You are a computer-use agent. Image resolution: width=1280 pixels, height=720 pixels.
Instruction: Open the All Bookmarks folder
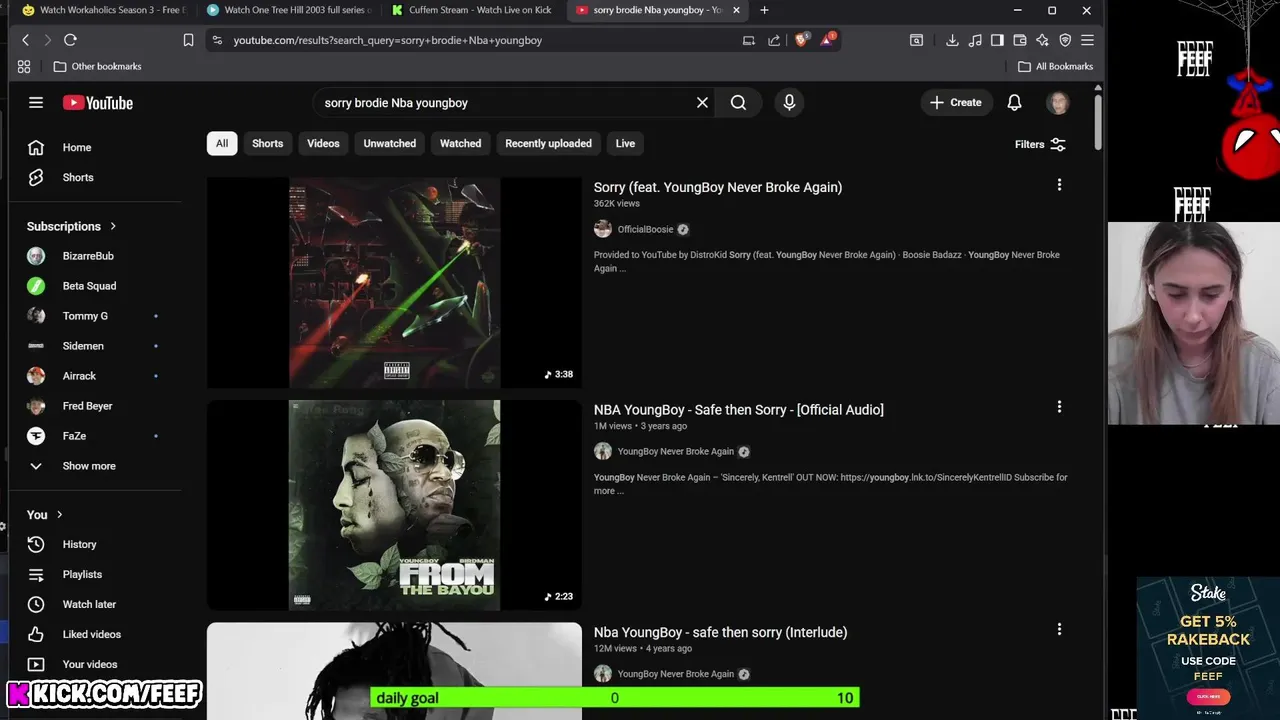click(x=1055, y=66)
